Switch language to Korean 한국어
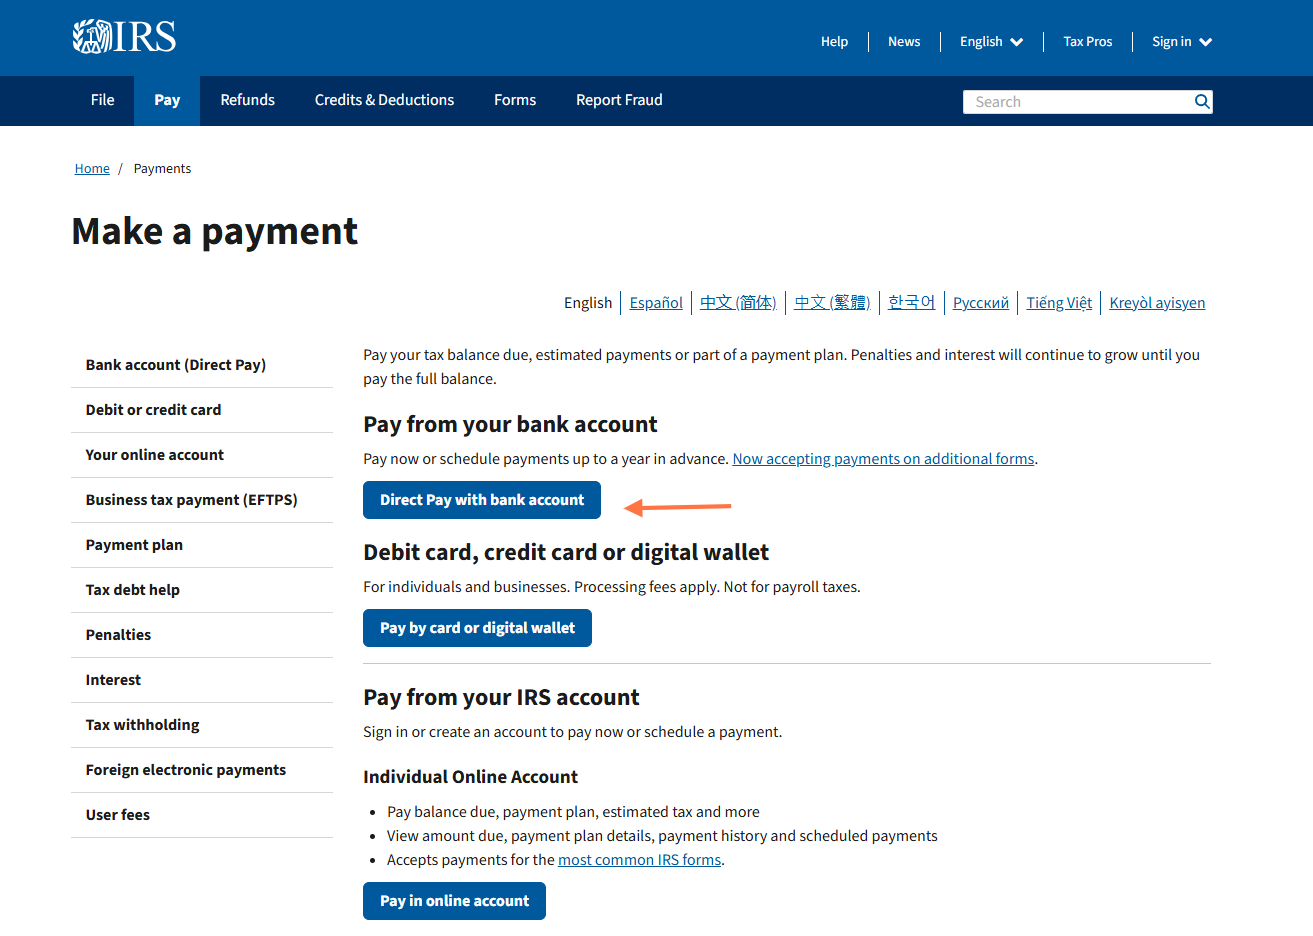 click(x=912, y=303)
